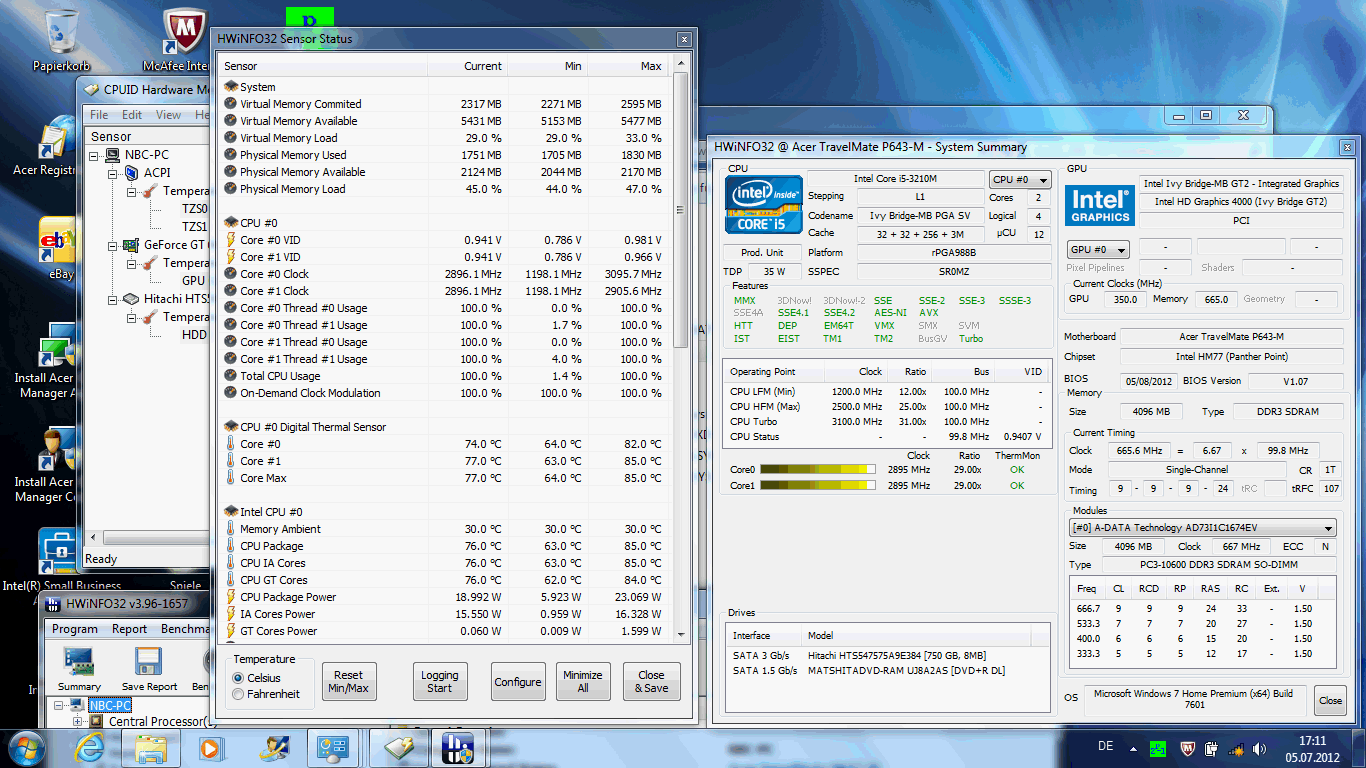
Task: Click the volume speaker tray icon
Action: tap(1260, 748)
